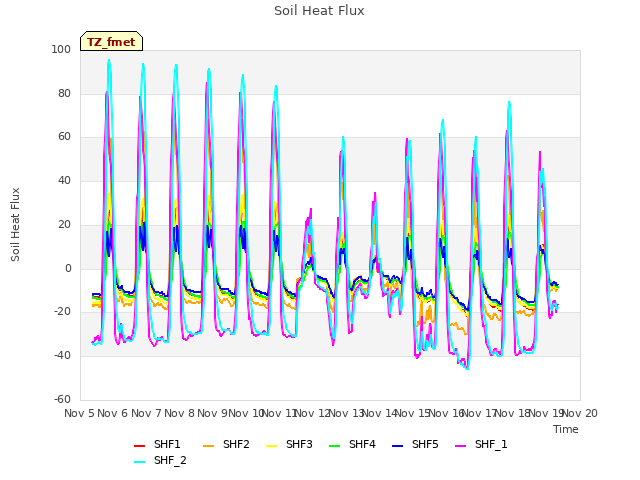Click the -20 y-axis tick label
Viewport: 640px width, 480px height.
tap(62, 312)
